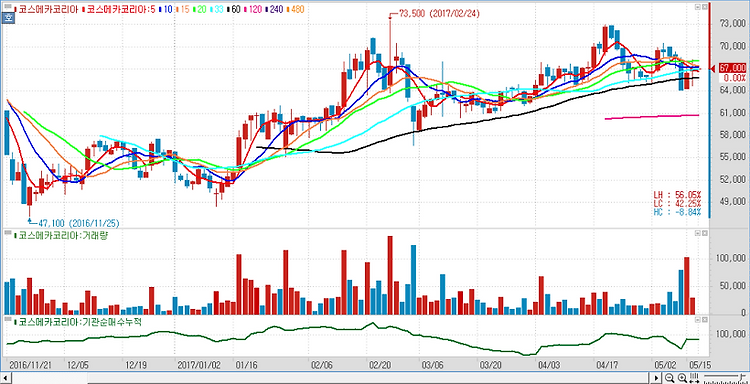The height and width of the screenshot is (384, 750).
Task: Select the 코스메카코리아:5 moving average legend
Action: click(x=119, y=9)
